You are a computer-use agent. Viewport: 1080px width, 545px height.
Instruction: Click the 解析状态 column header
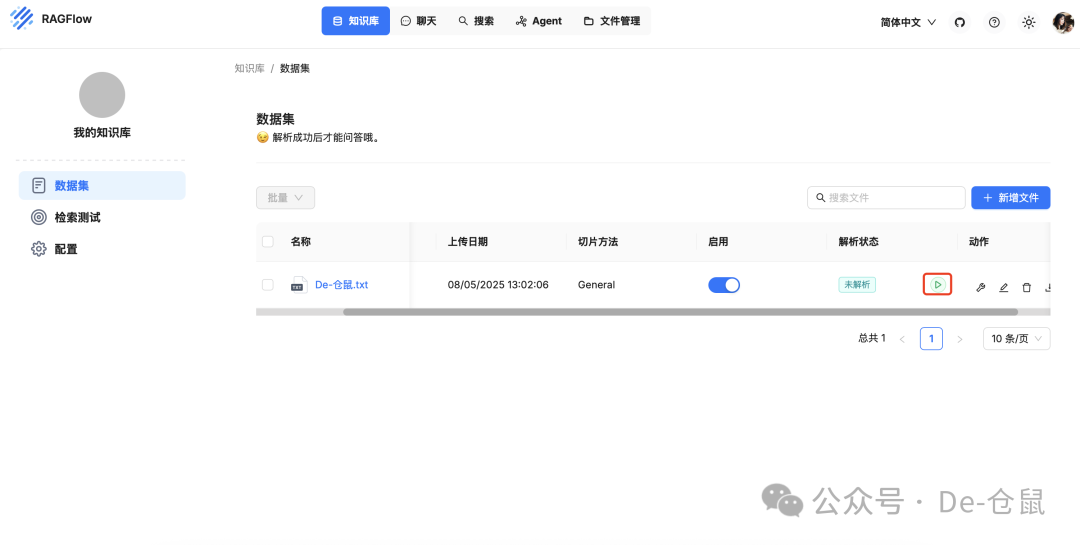coord(858,242)
